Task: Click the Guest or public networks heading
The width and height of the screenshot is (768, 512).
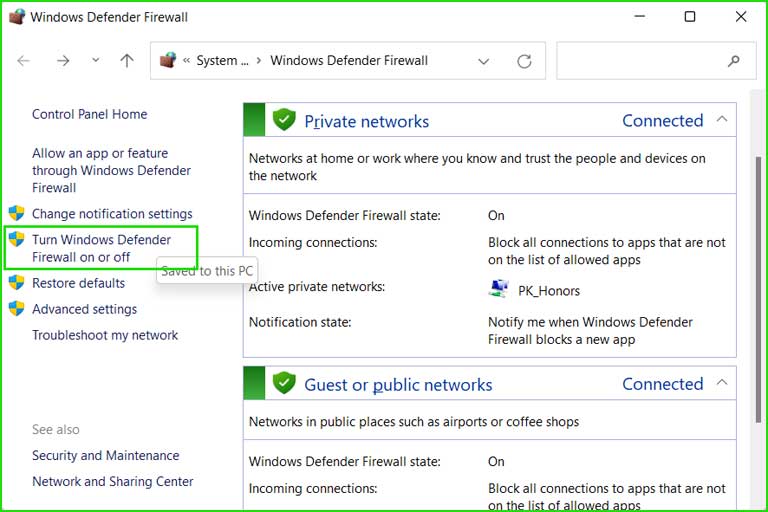Action: coord(398,385)
